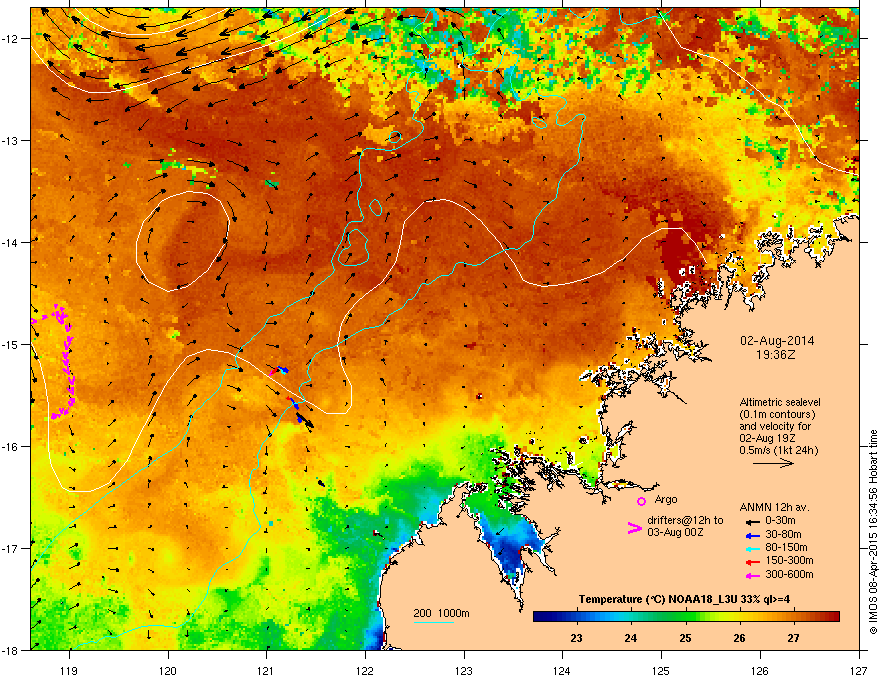This screenshot has height=680, width=880.
Task: Click the '03-Aug 00Z' legend text
Action: click(675, 532)
